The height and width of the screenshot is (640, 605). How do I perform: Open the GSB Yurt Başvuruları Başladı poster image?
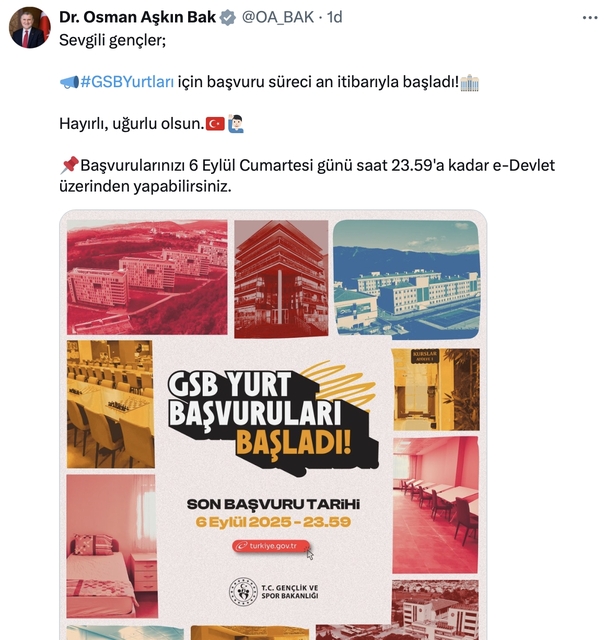pos(273,424)
